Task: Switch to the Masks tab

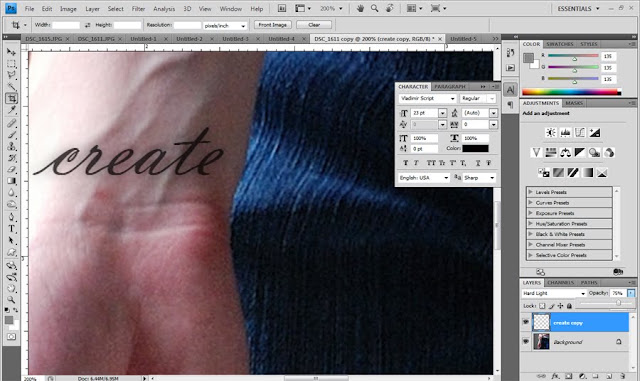Action: 574,103
